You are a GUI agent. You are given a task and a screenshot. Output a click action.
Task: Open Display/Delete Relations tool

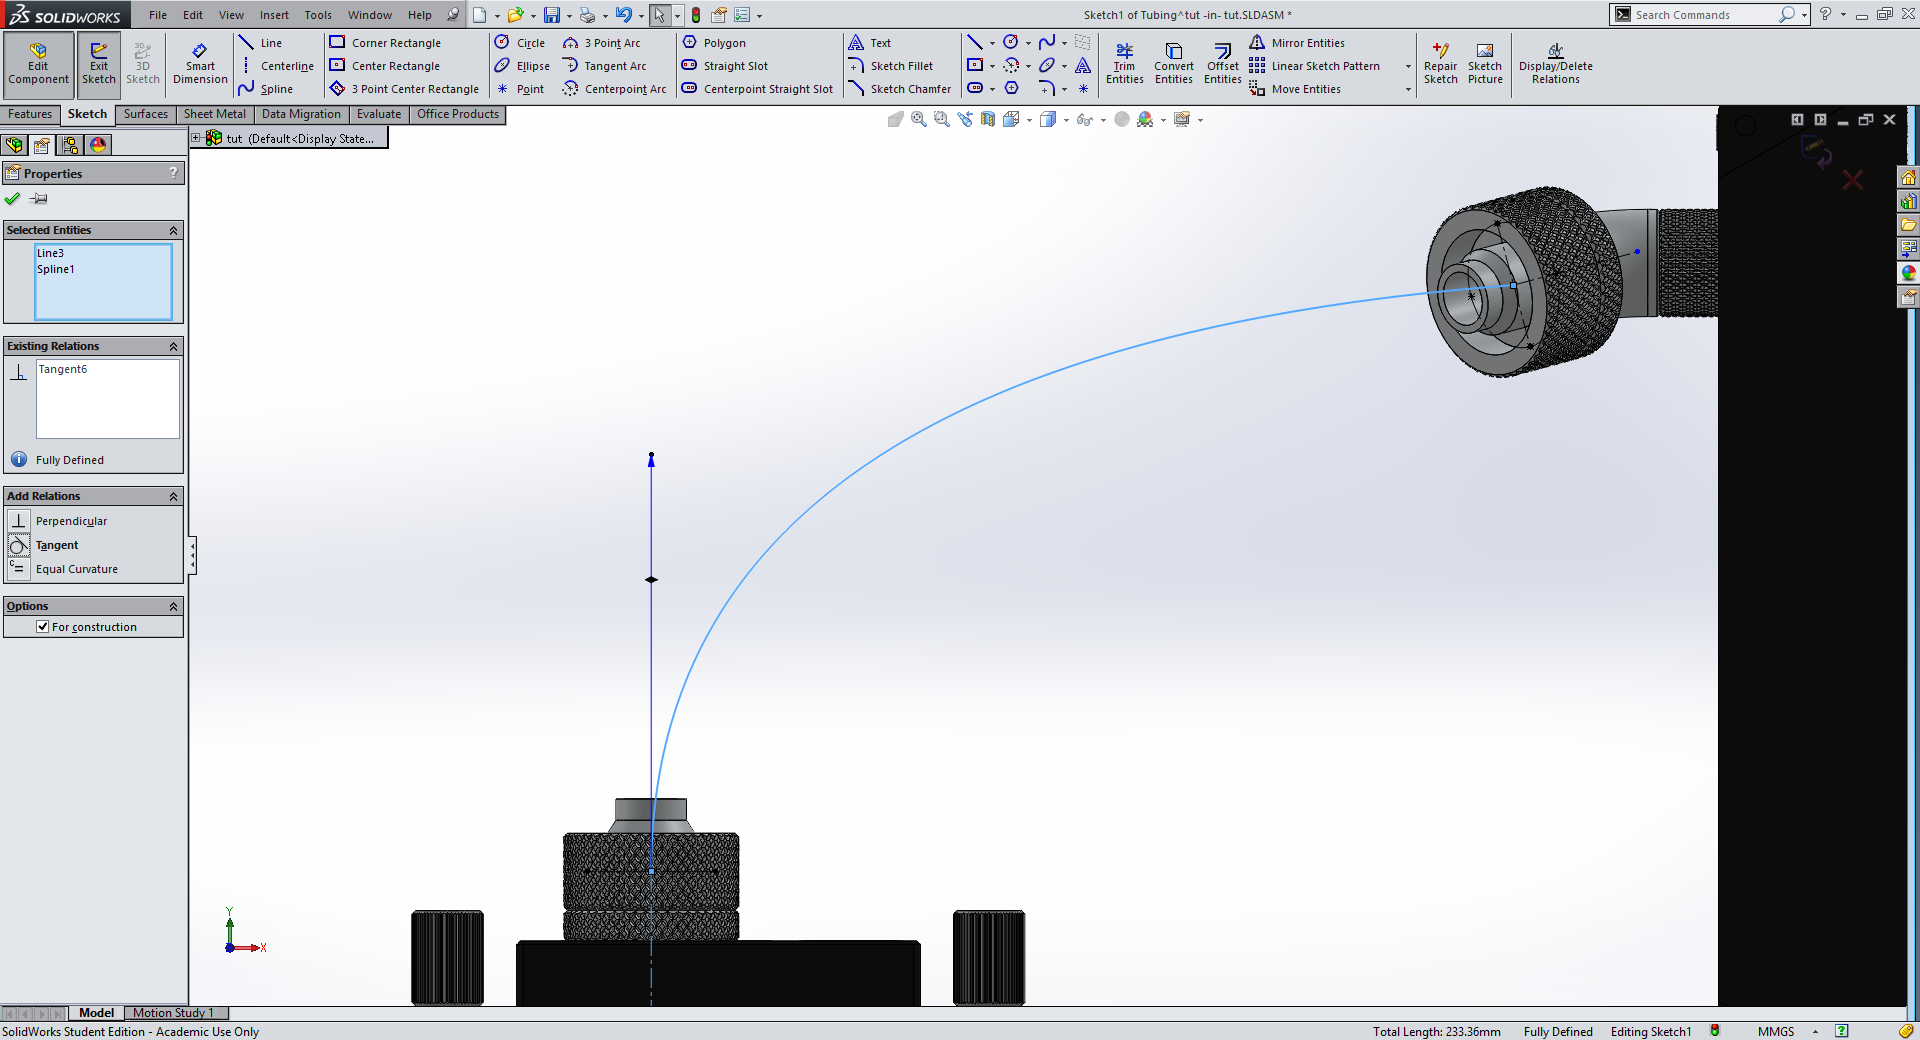pos(1555,64)
